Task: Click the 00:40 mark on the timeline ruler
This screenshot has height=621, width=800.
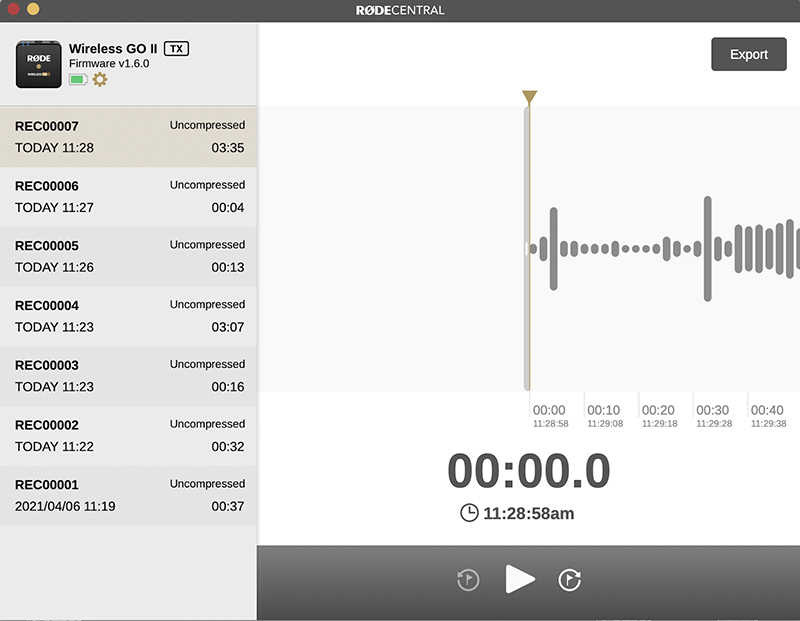Action: point(767,410)
